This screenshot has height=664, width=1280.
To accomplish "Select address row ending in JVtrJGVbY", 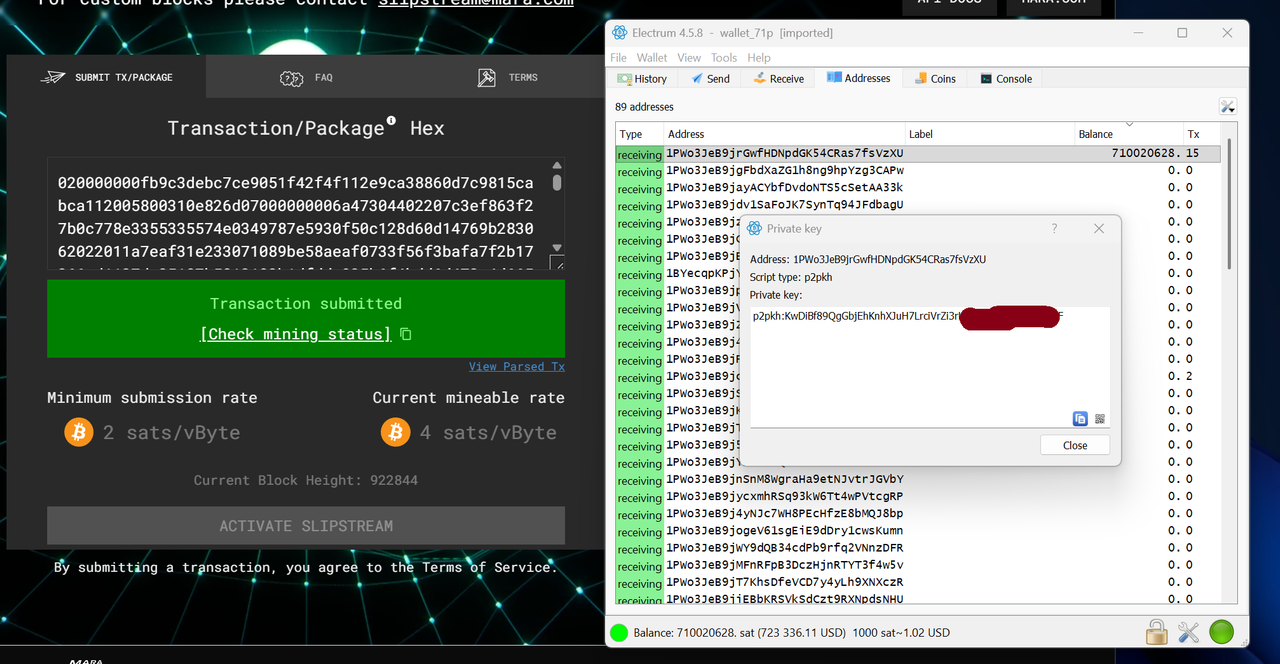I will point(918,480).
